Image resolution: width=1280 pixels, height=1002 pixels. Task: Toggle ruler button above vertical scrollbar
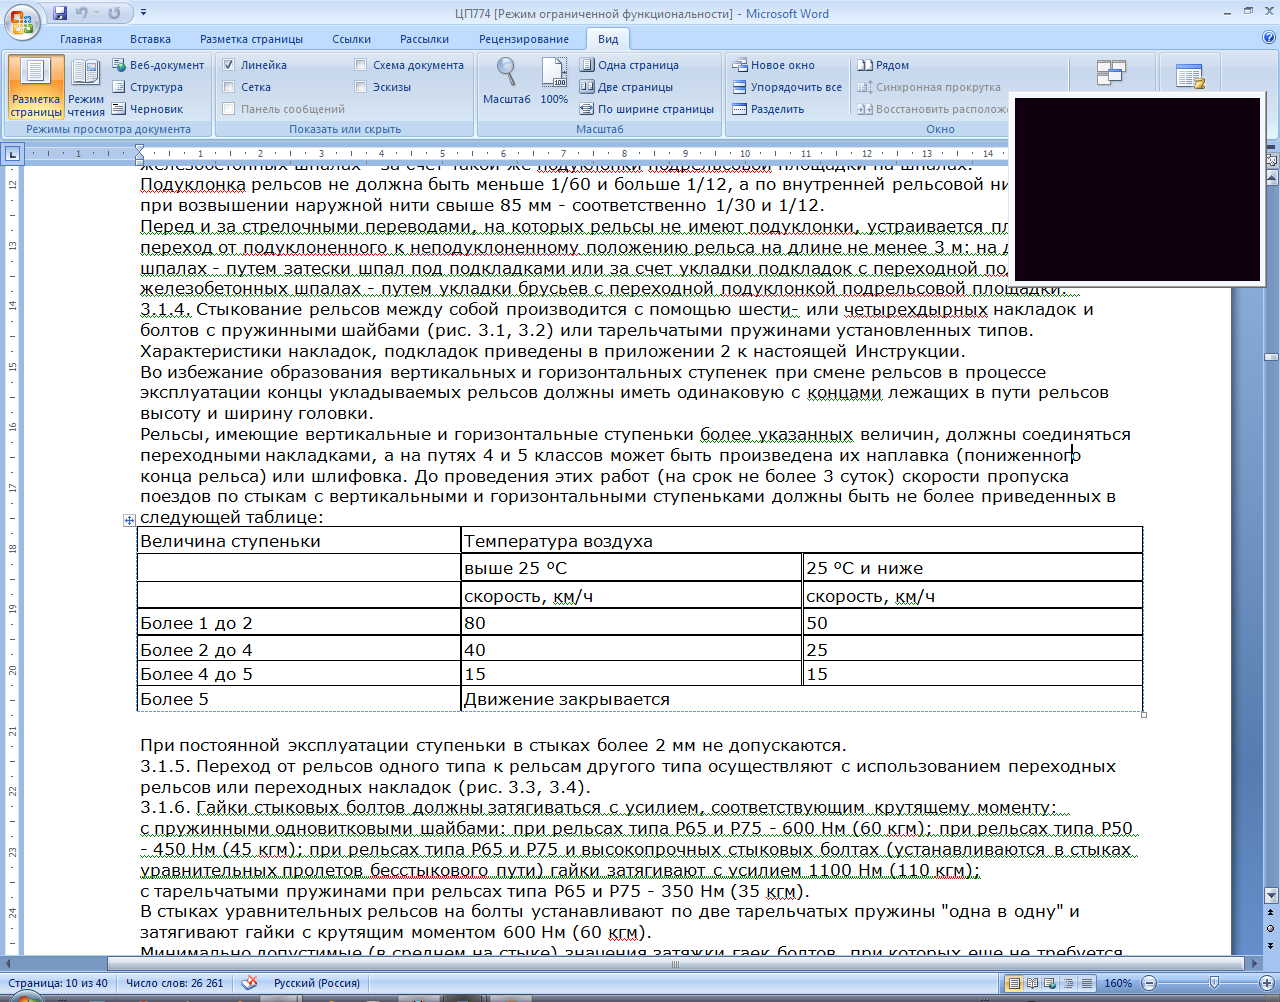1271,159
